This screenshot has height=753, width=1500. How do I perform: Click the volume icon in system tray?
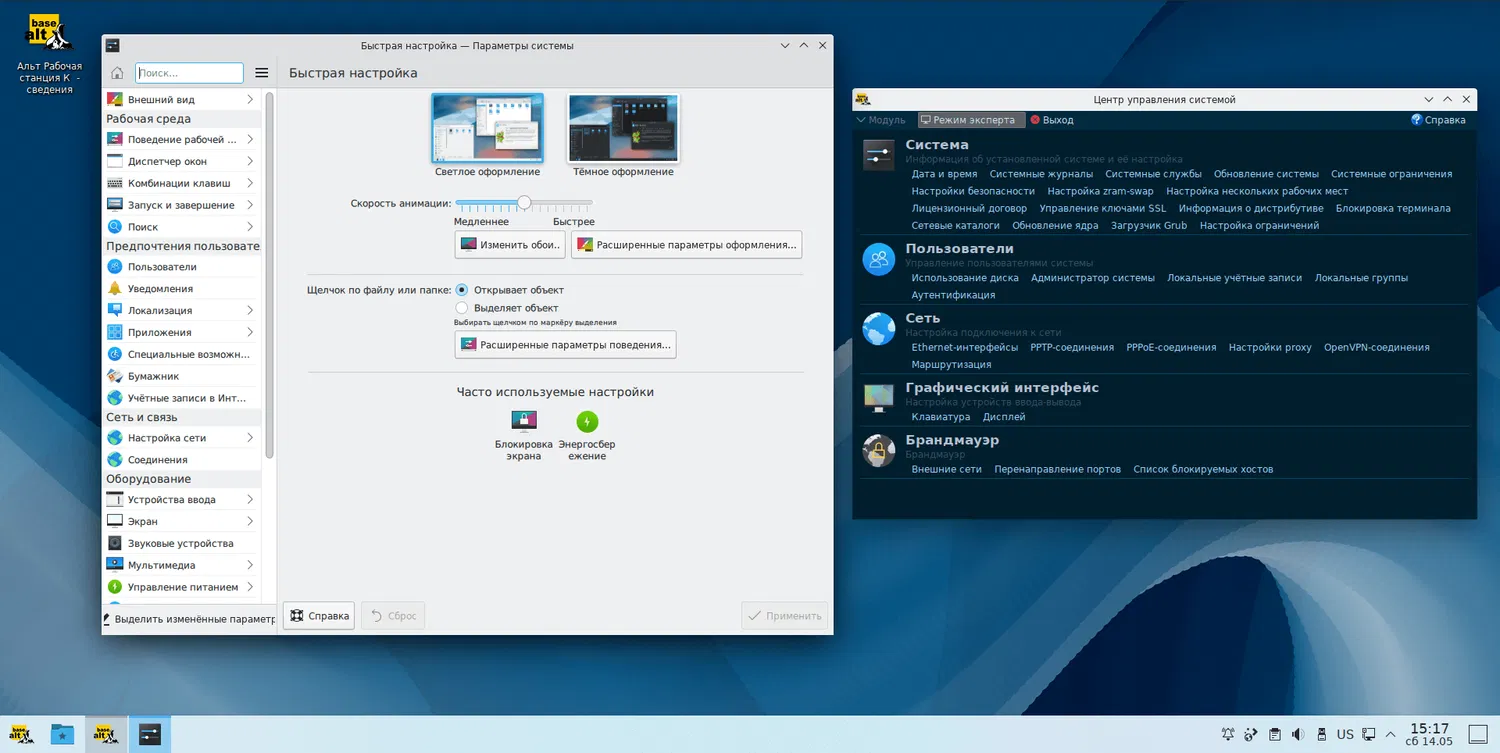coord(1298,735)
